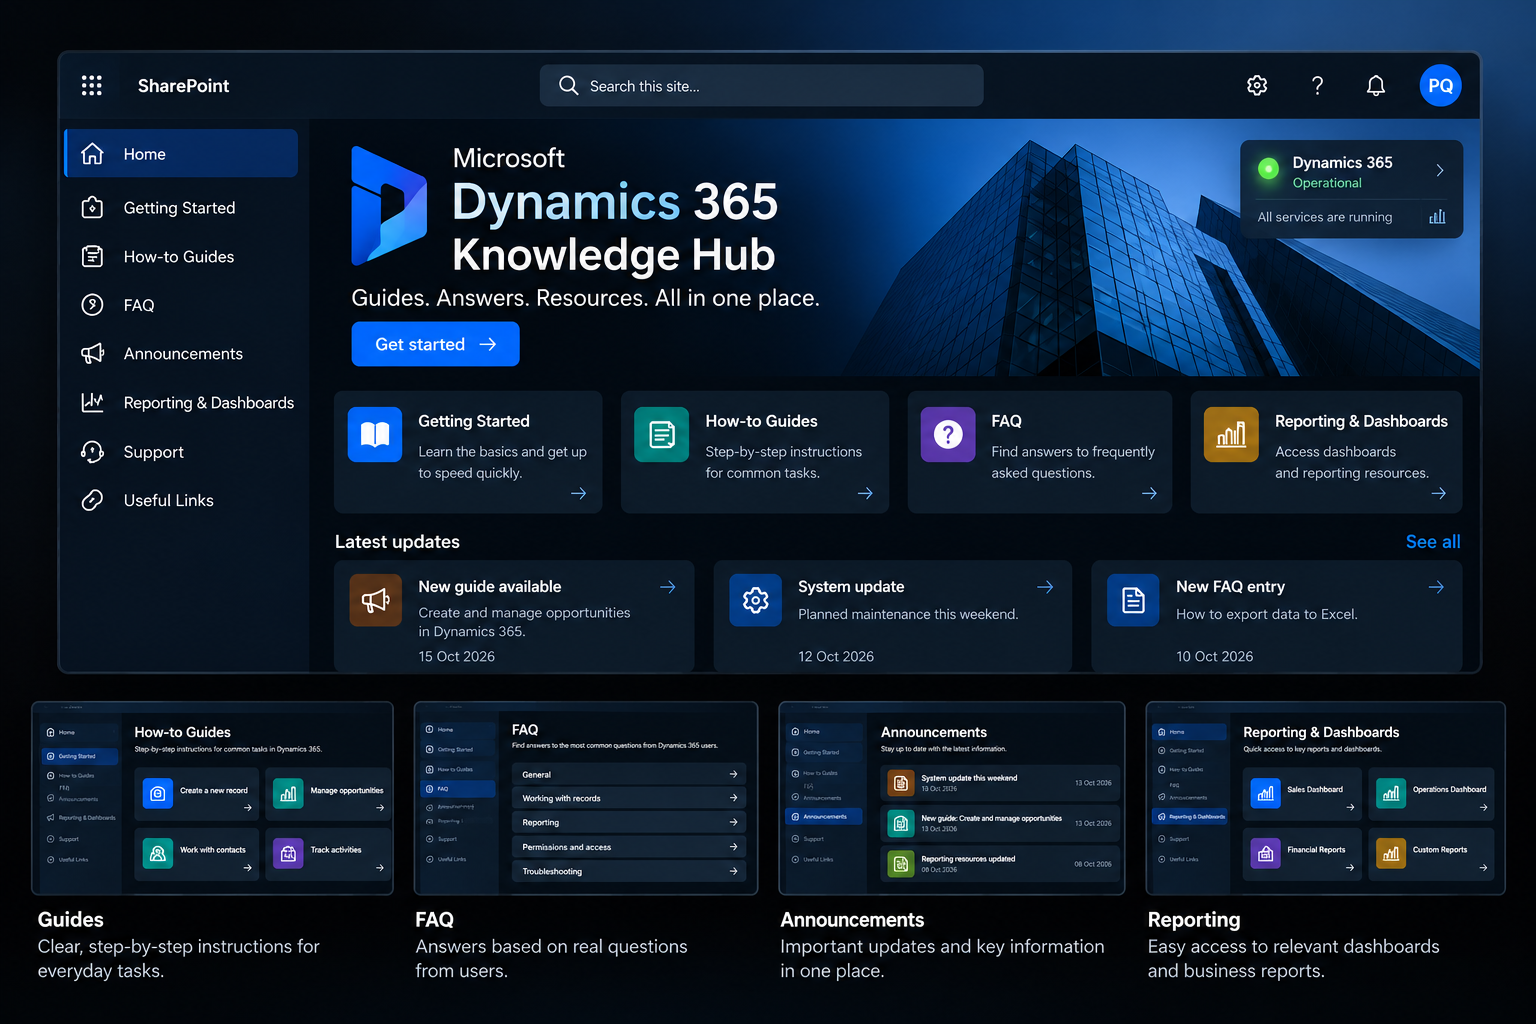Open Reporting & Dashboards card arrow

1438,493
